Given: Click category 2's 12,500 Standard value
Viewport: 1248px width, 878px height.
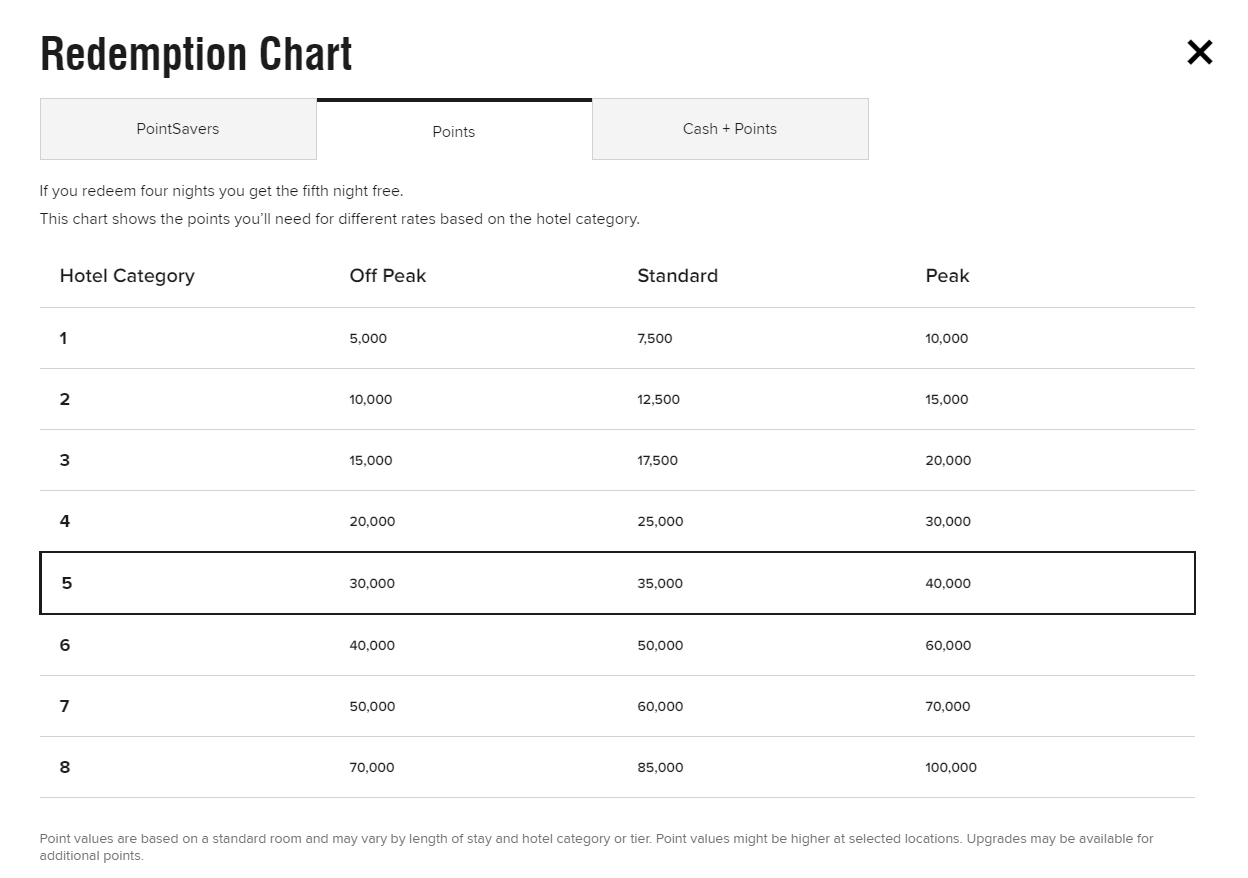Looking at the screenshot, I should pyautogui.click(x=658, y=399).
